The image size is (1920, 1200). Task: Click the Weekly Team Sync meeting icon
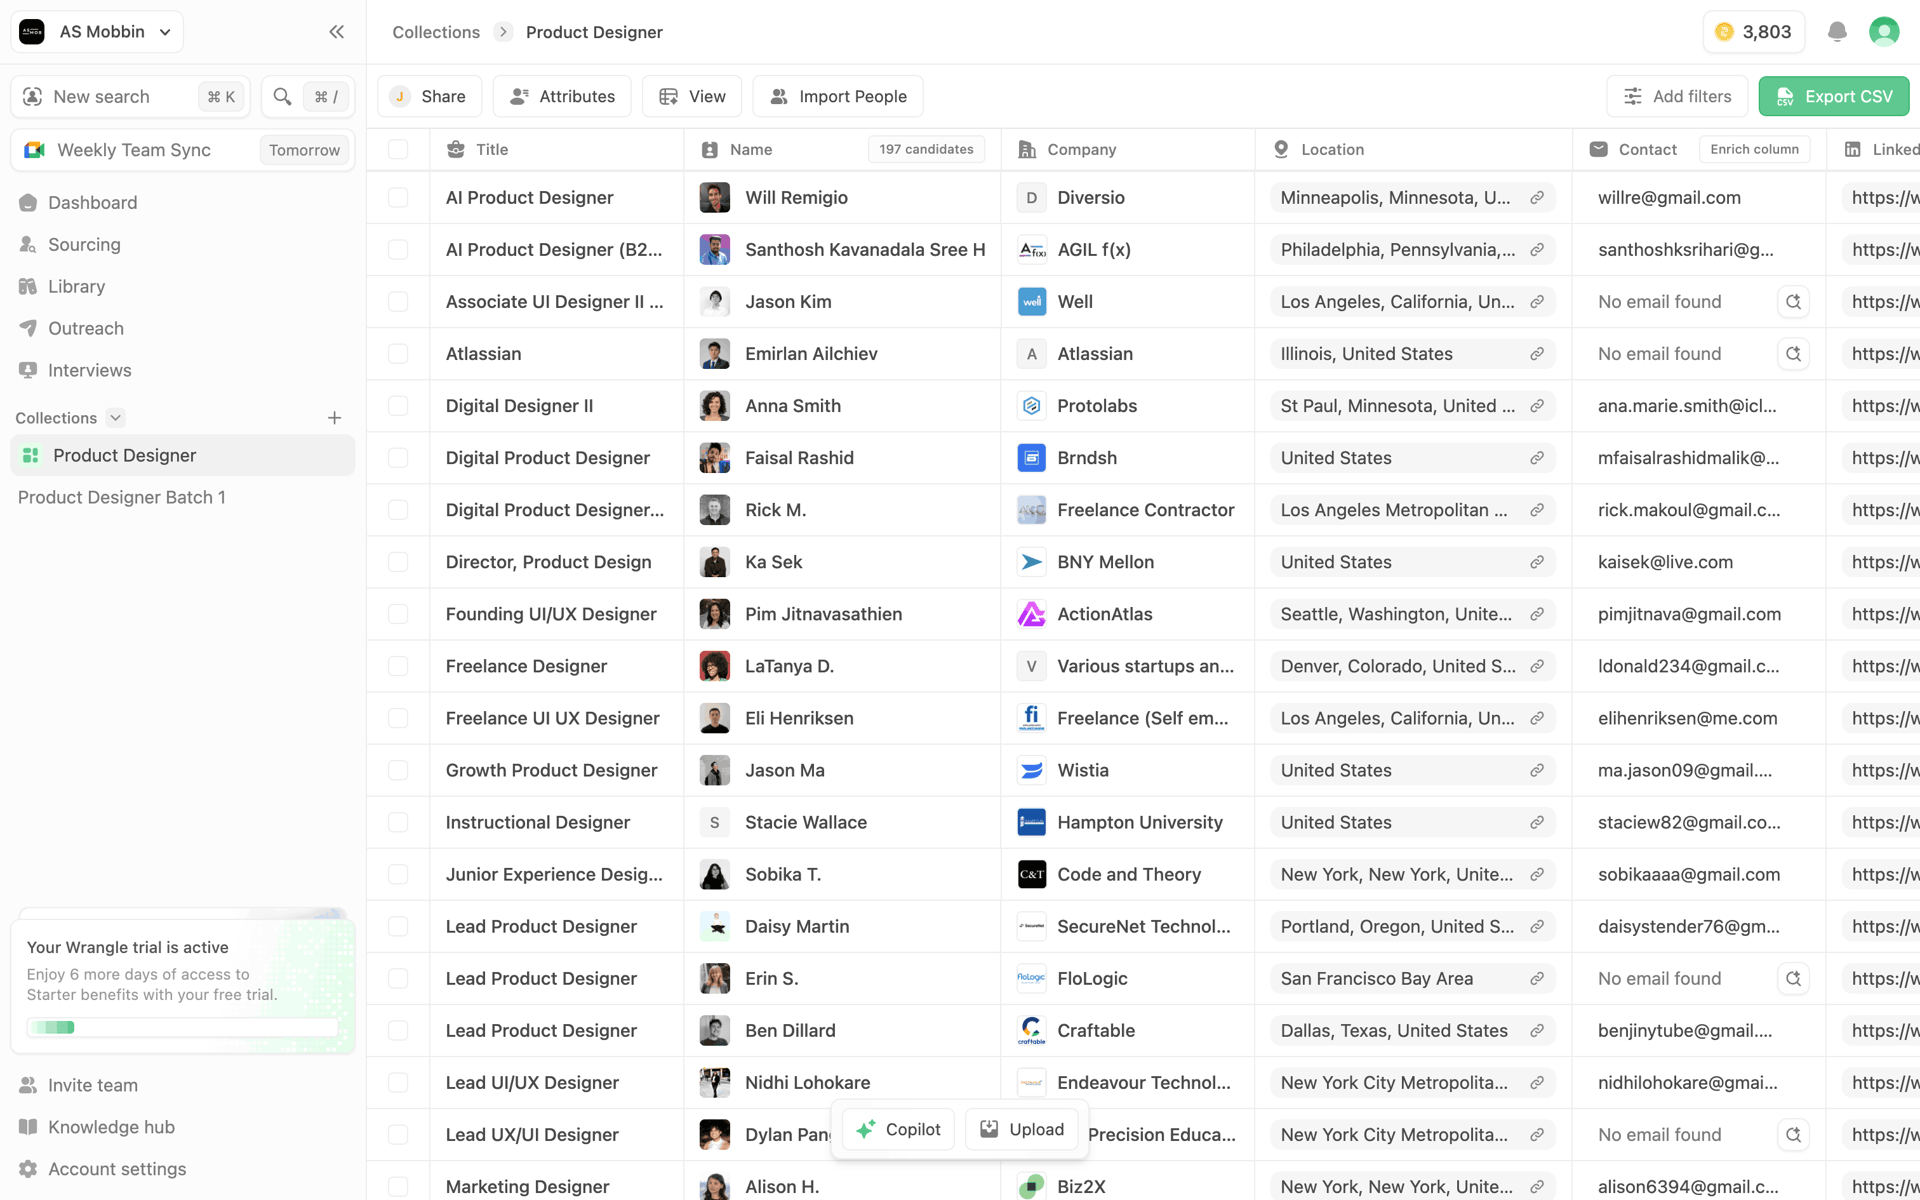(x=35, y=150)
